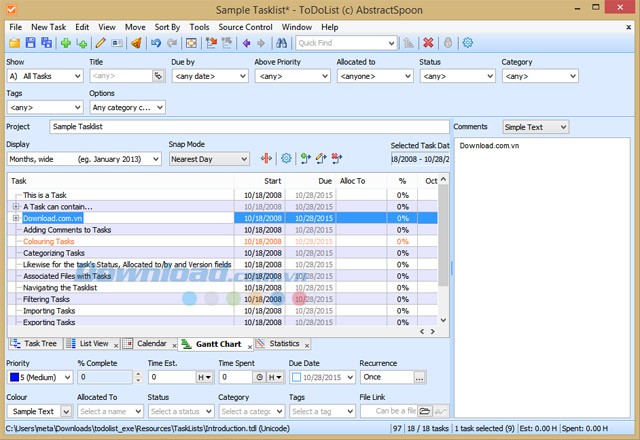Browse for a file link folder icon

(x=425, y=411)
